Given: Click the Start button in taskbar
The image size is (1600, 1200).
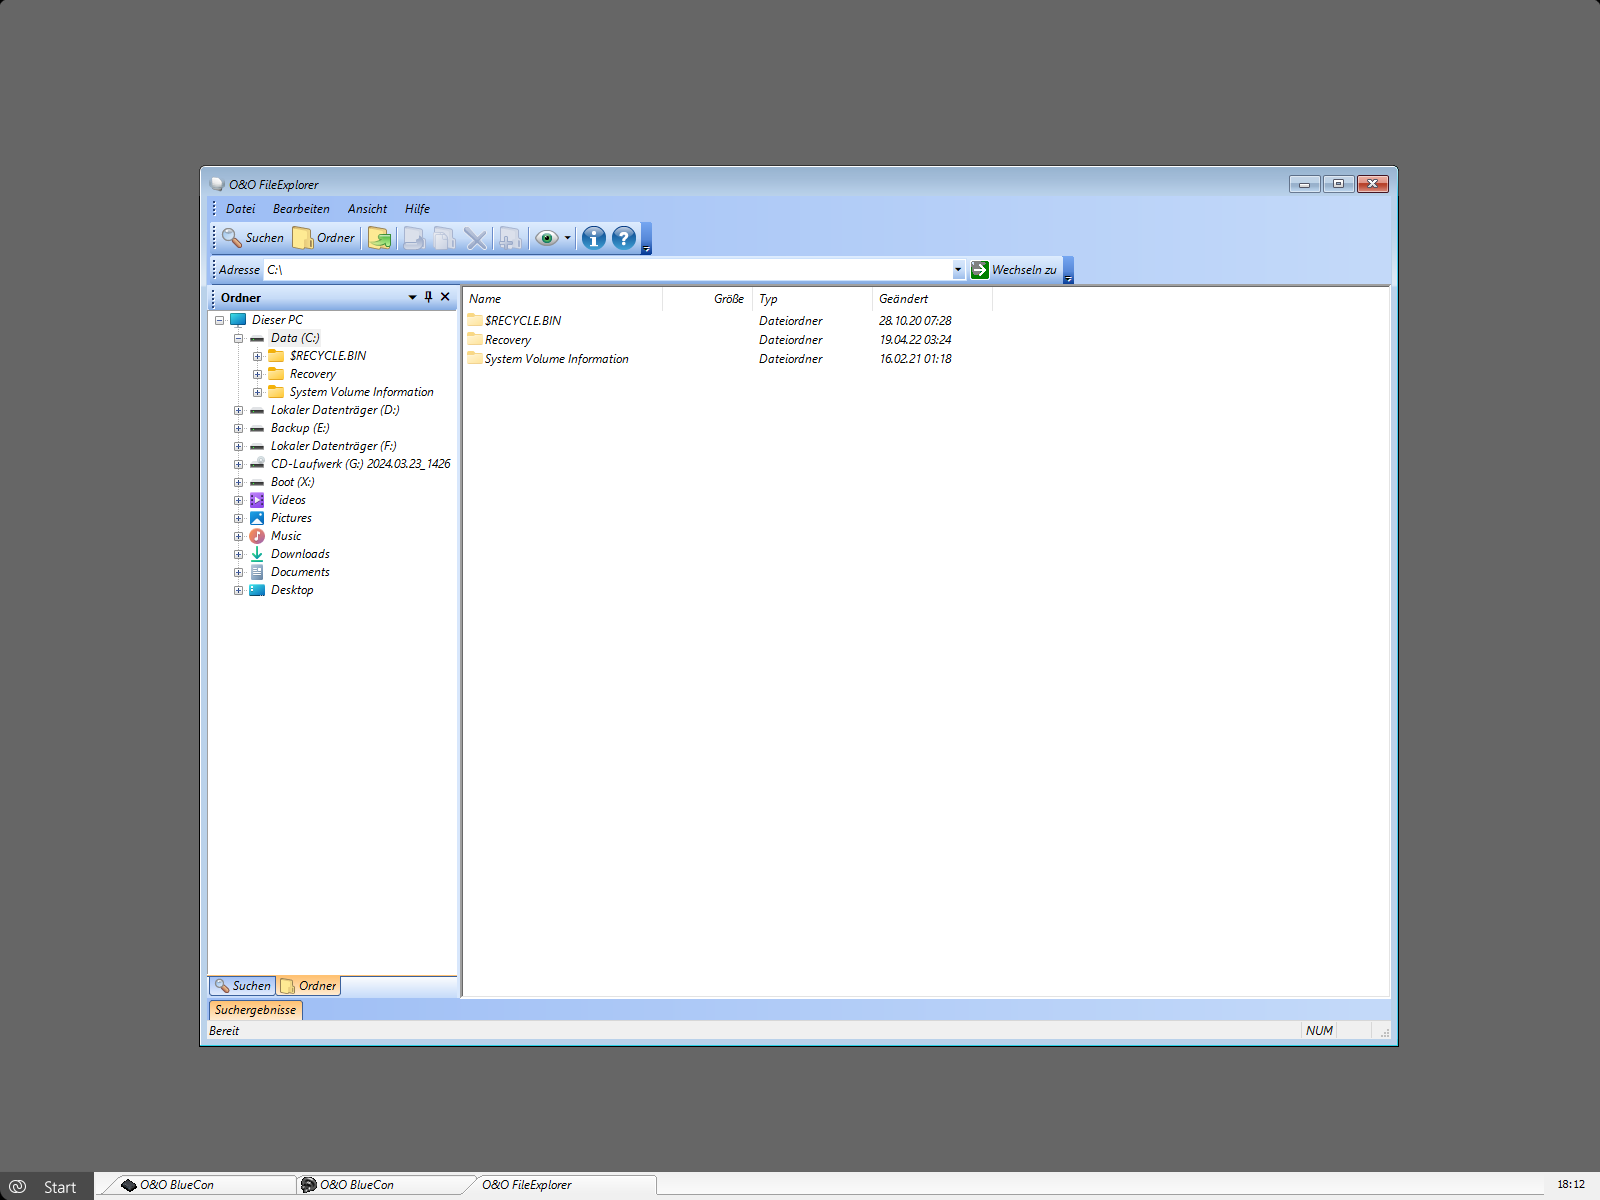Looking at the screenshot, I should (x=47, y=1186).
